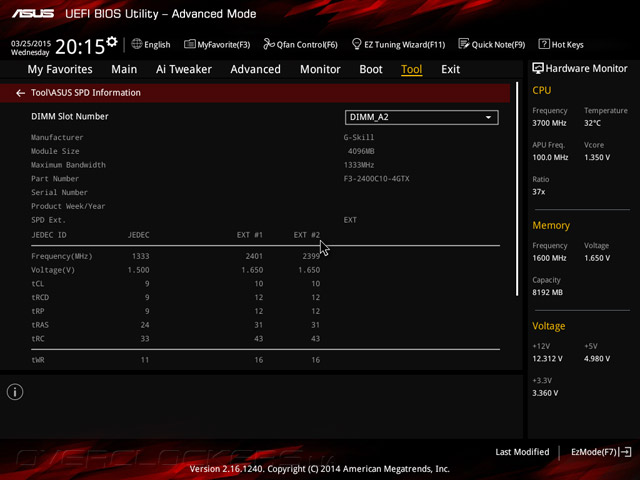Open Quick Note pencil icon
The image size is (640, 480).
[x=464, y=44]
